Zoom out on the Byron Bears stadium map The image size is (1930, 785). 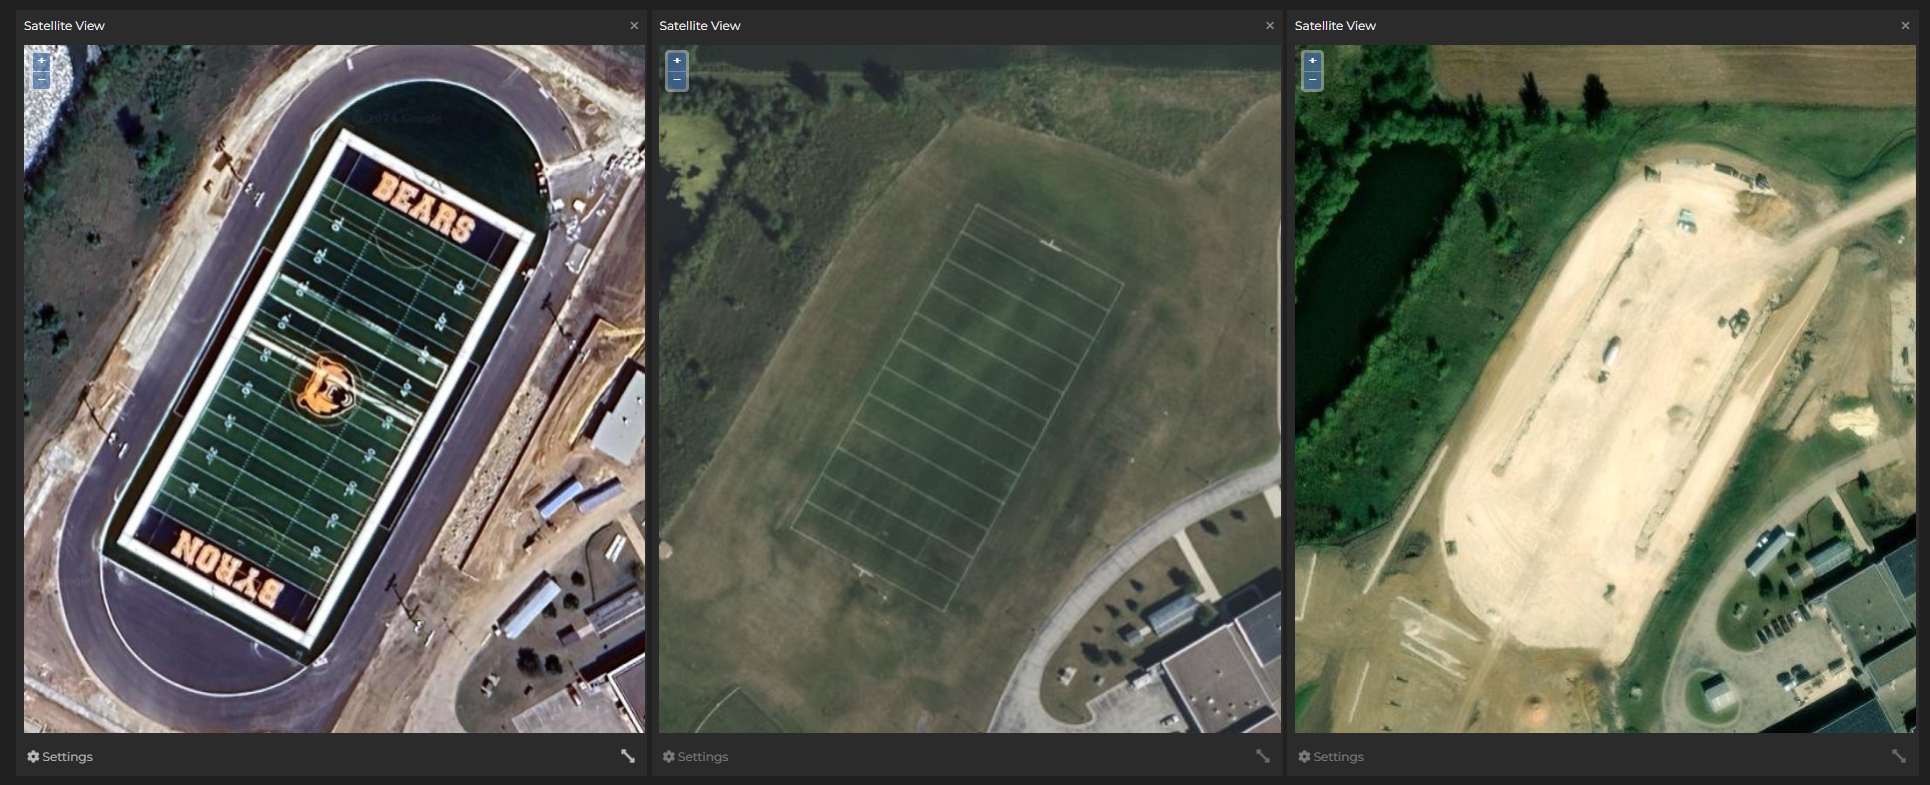pos(41,80)
